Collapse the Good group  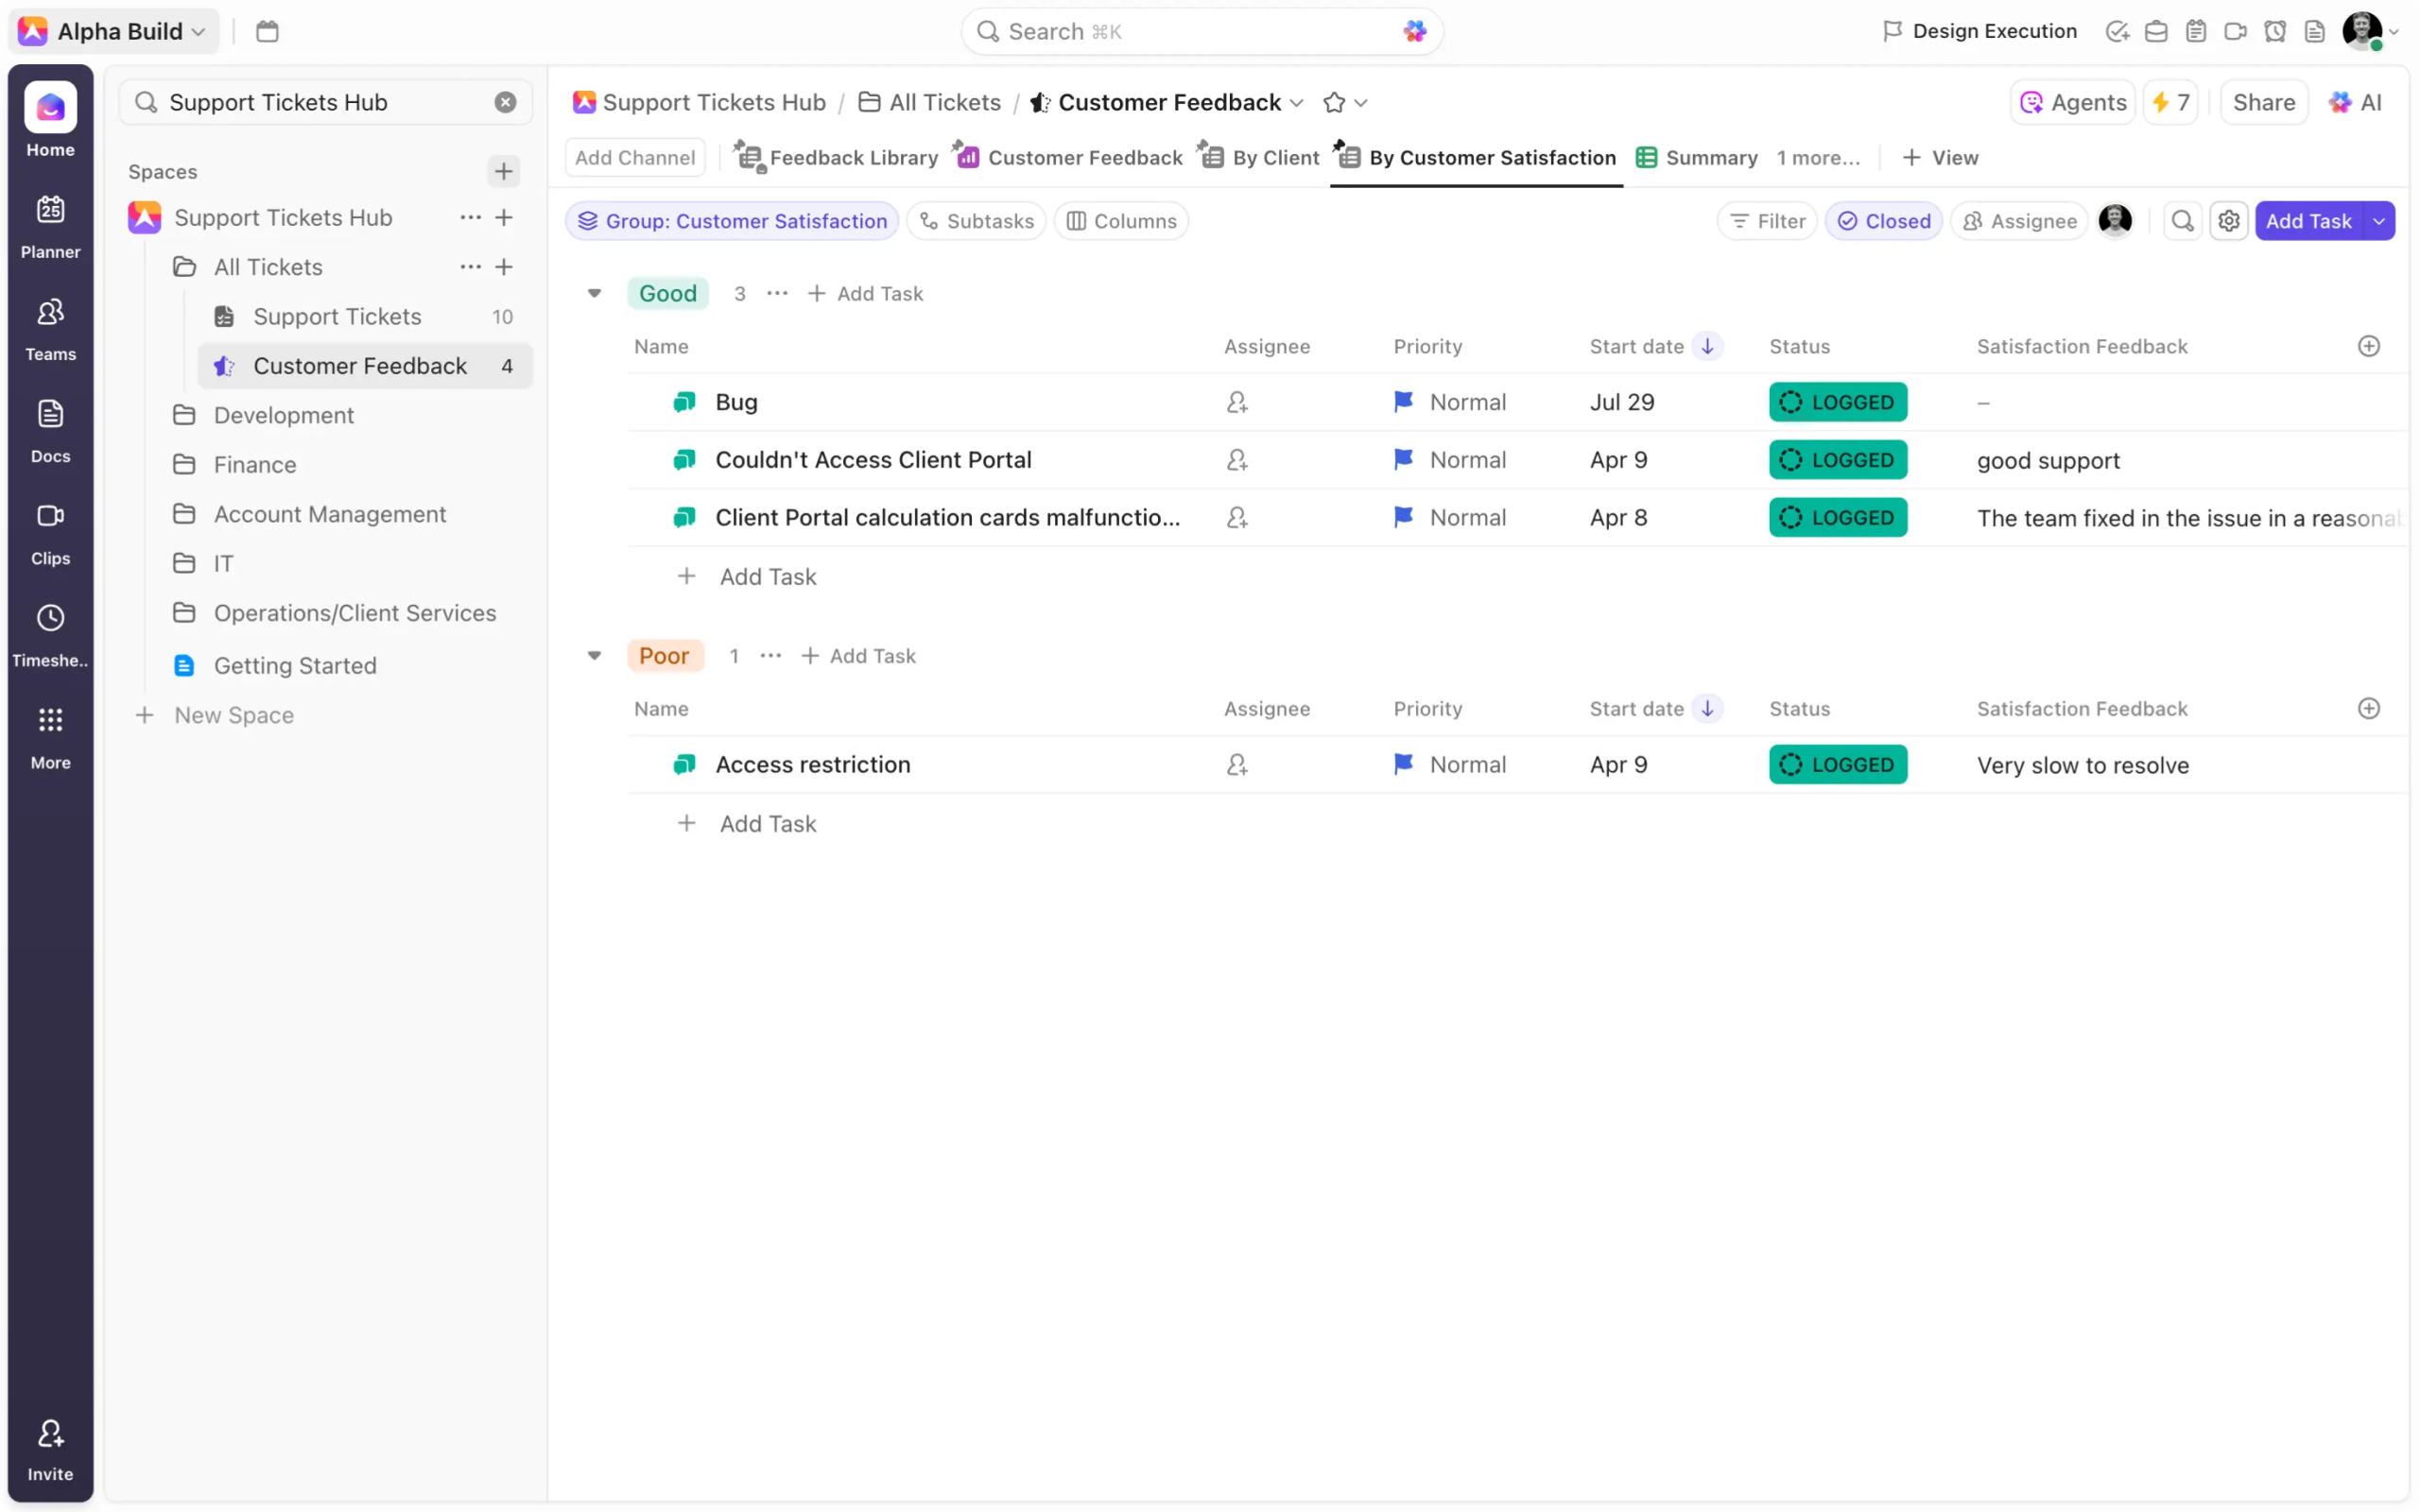click(594, 293)
